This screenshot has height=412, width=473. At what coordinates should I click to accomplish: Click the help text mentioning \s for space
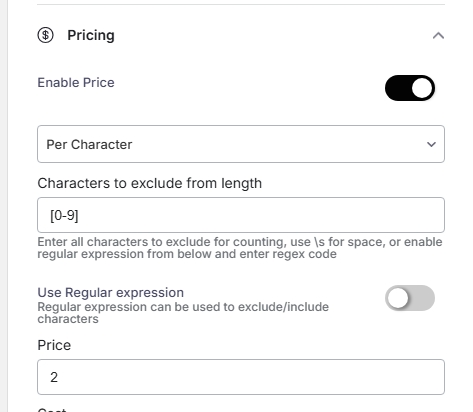tap(240, 248)
